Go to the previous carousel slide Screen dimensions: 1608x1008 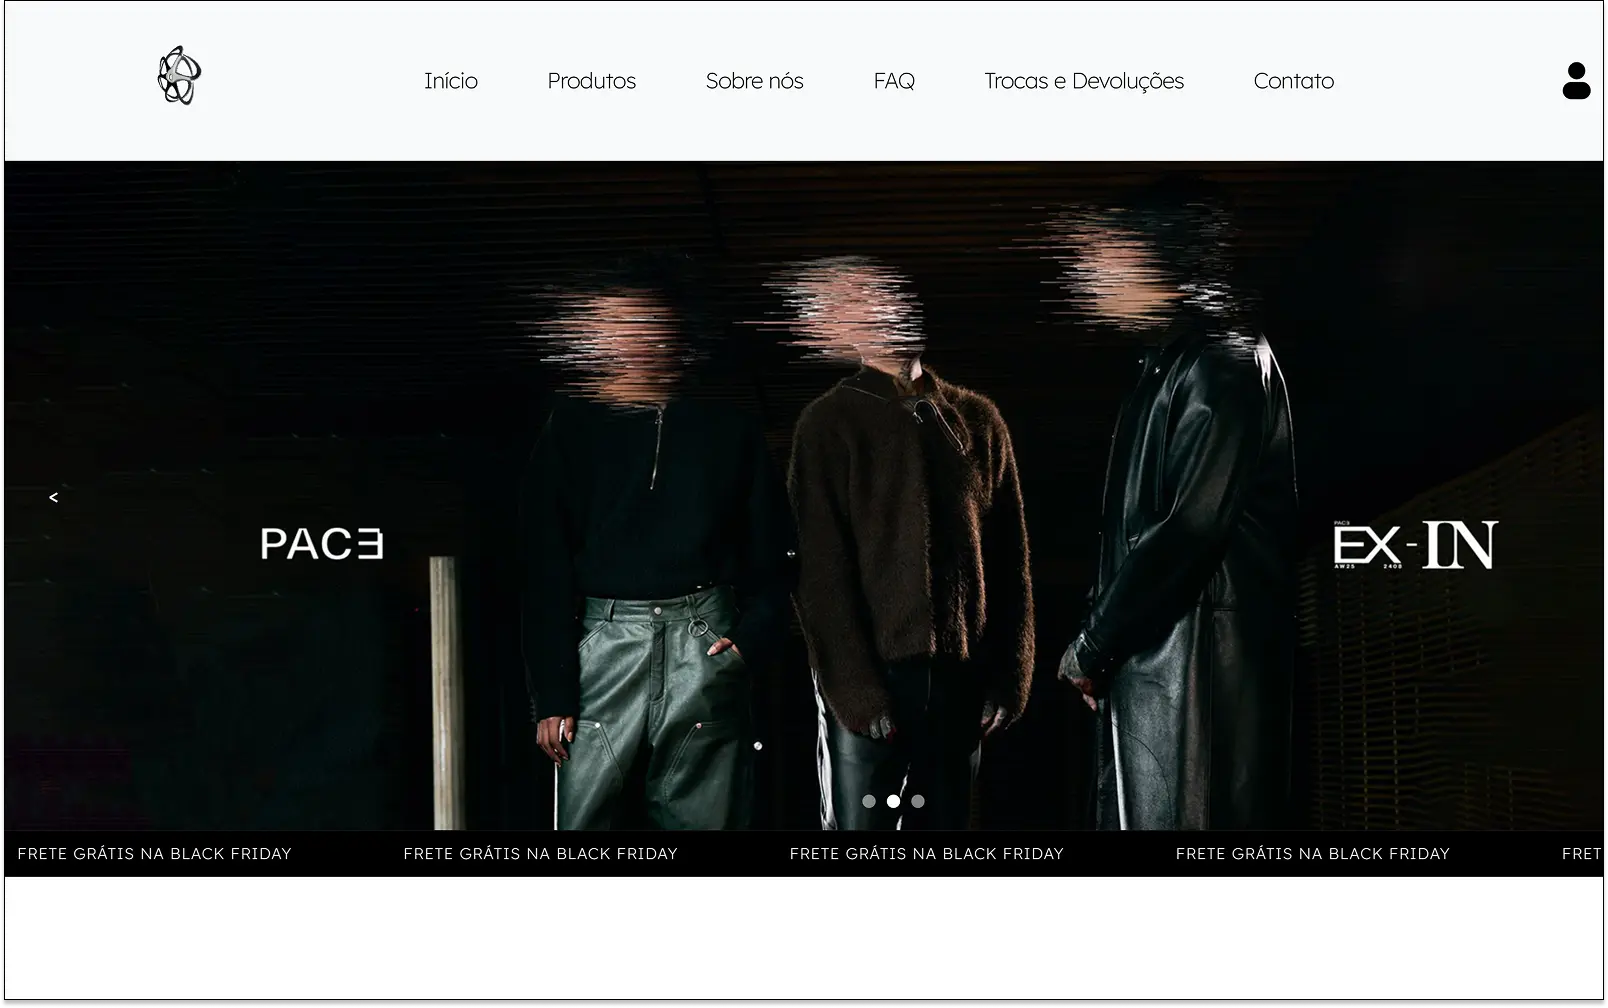click(54, 497)
